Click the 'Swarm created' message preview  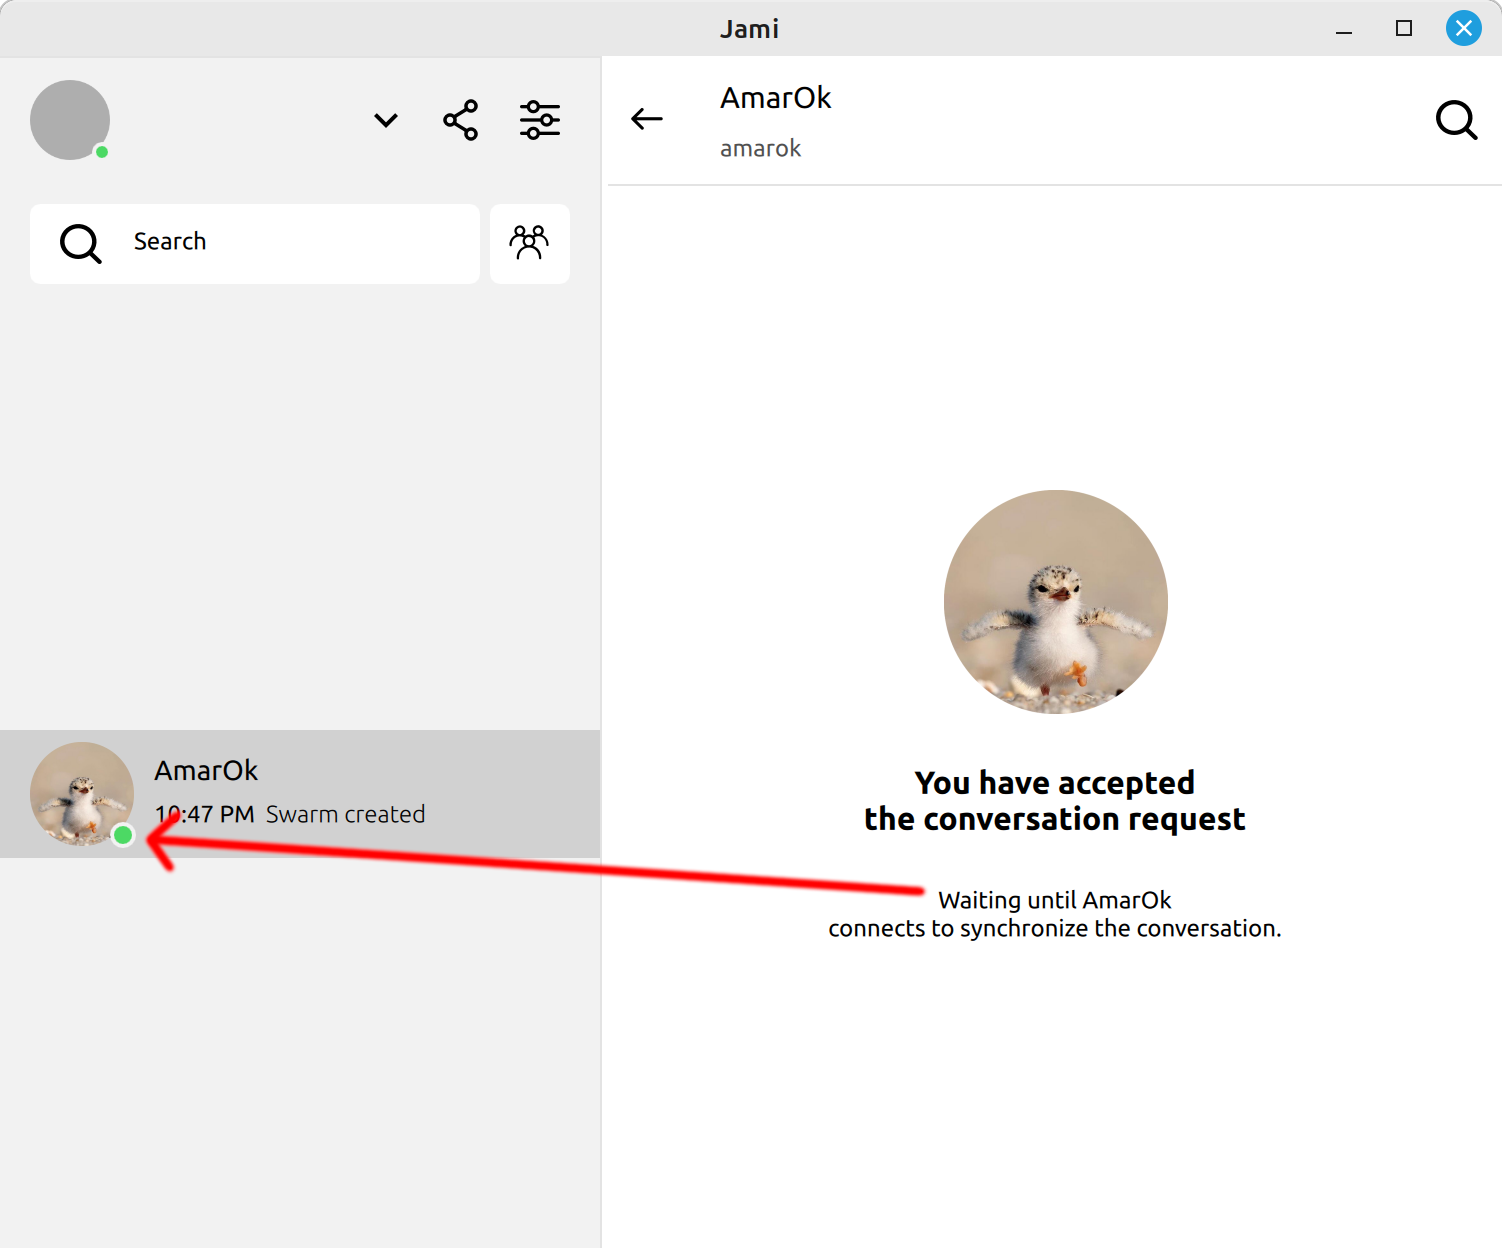click(x=346, y=815)
